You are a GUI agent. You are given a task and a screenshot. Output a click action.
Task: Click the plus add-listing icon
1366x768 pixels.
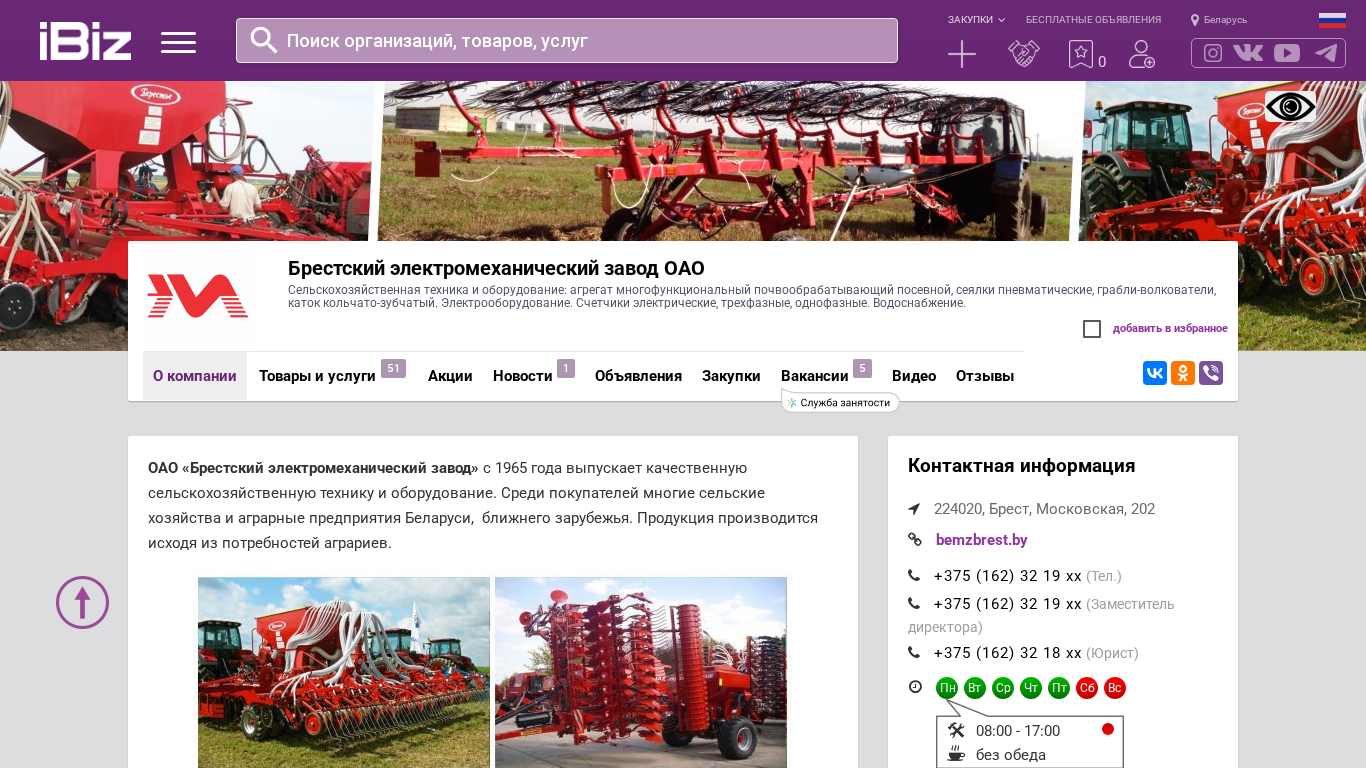(x=962, y=54)
